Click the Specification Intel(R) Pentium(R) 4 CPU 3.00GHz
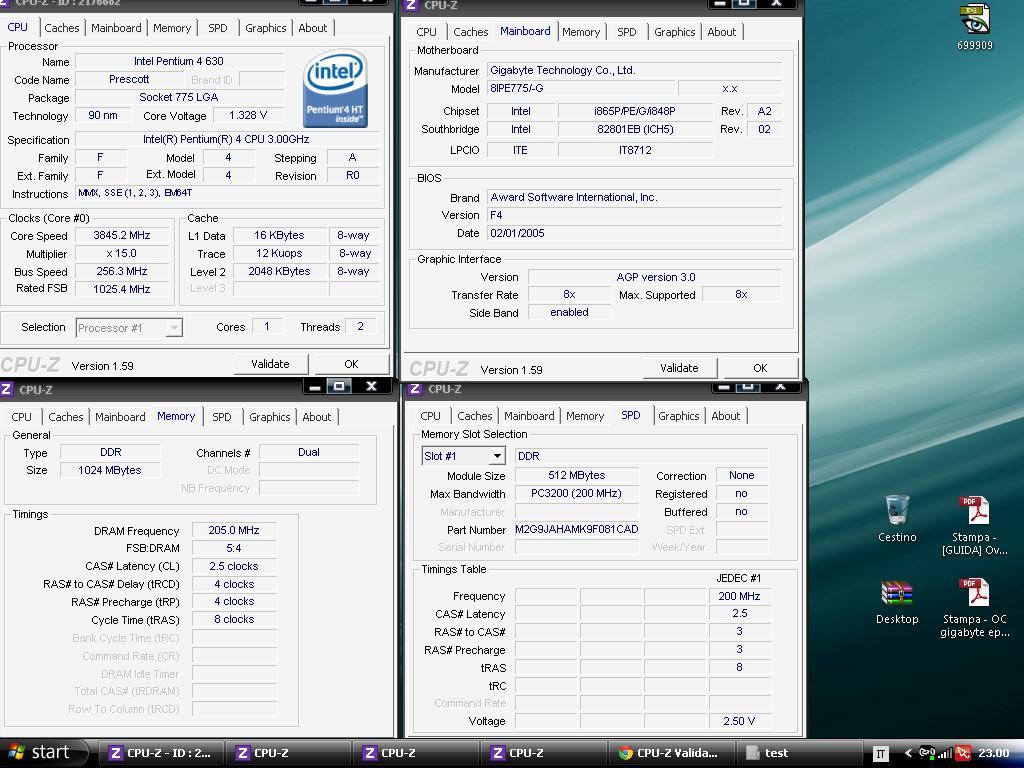Viewport: 1024px width, 768px height. (226, 139)
